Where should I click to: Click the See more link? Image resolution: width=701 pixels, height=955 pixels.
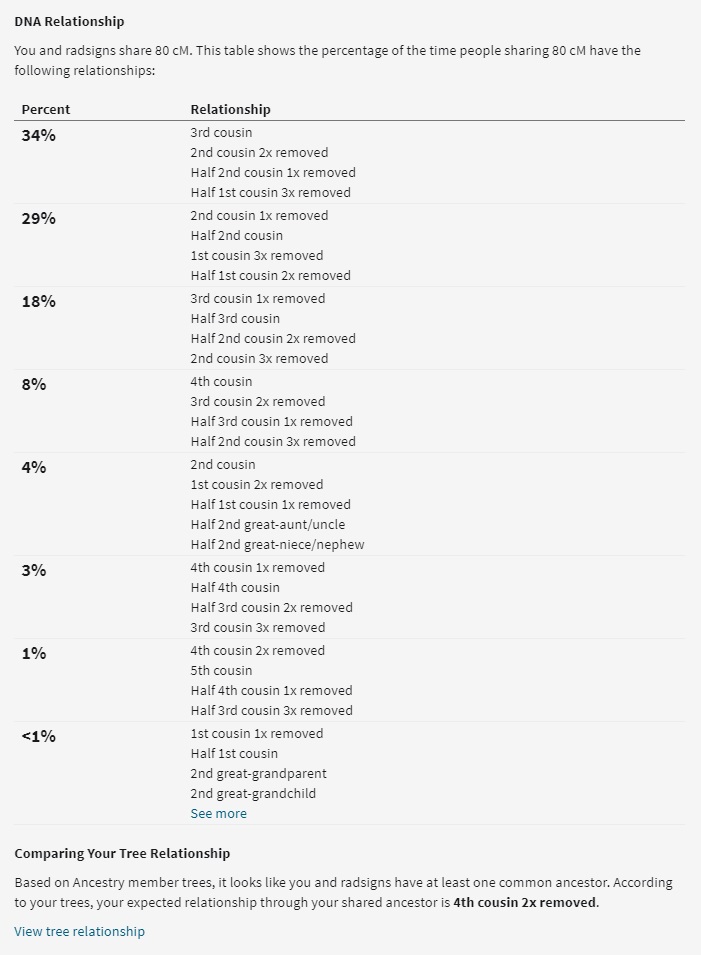pos(218,813)
